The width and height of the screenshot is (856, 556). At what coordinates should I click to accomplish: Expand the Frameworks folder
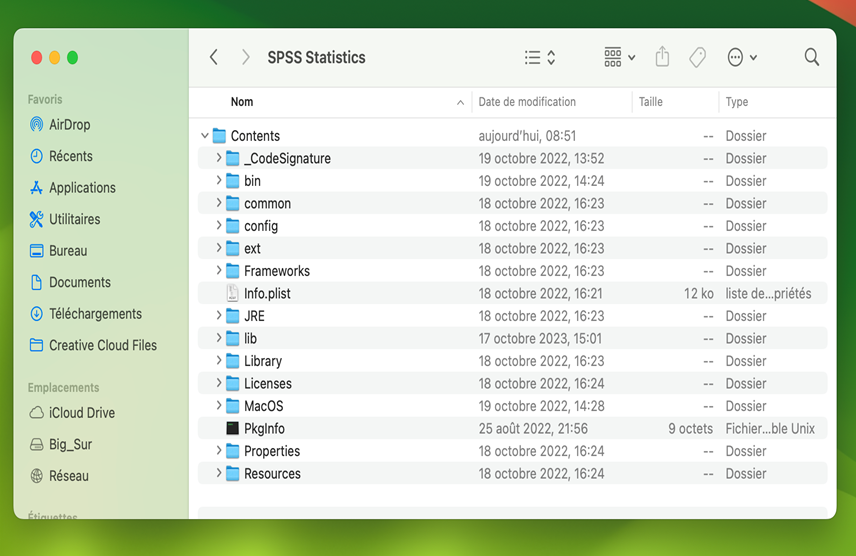point(219,271)
